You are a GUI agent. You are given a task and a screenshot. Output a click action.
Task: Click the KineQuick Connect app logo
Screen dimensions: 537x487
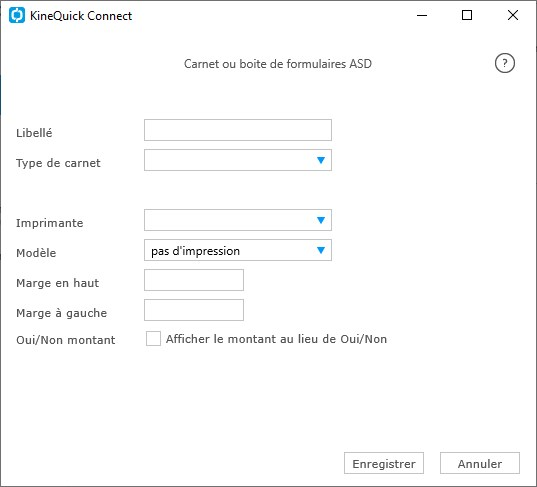17,15
